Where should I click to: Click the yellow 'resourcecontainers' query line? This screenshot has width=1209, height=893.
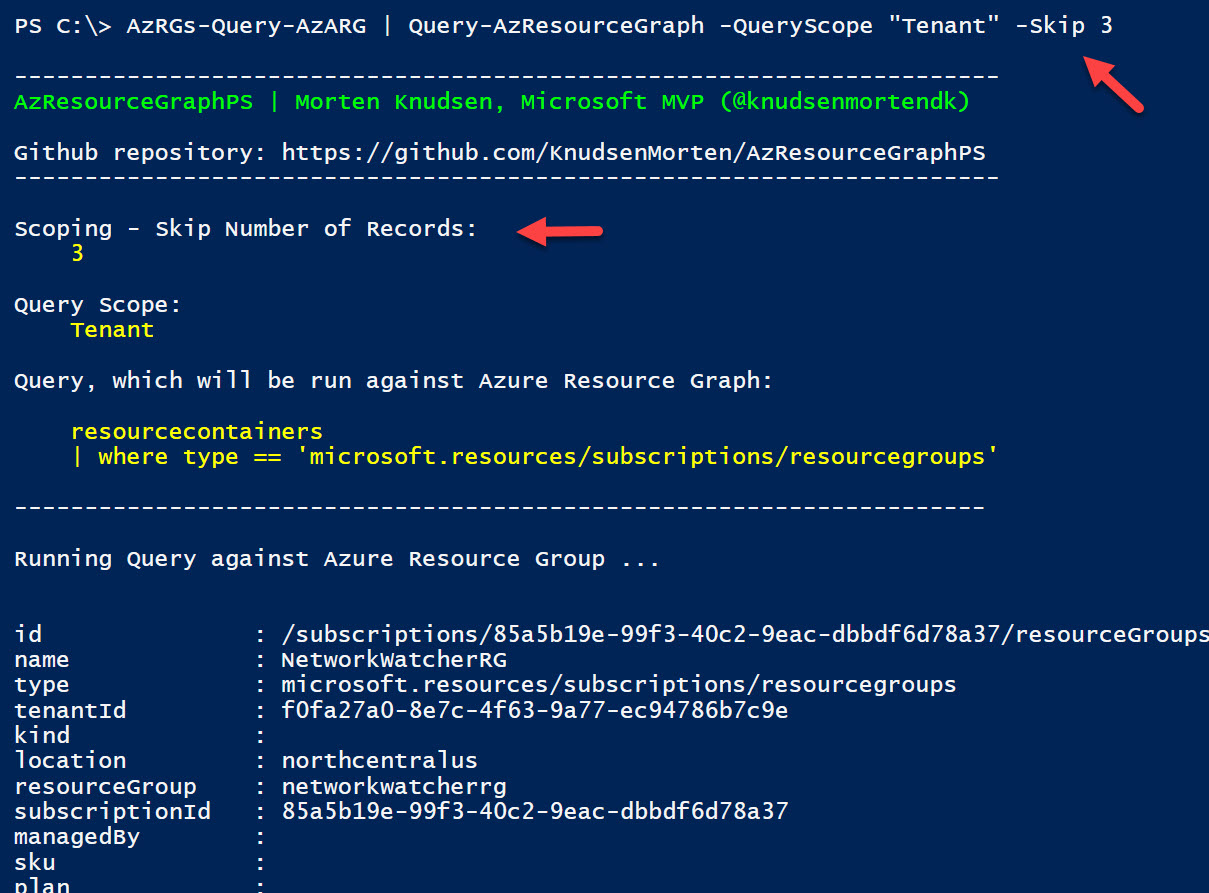coord(196,432)
